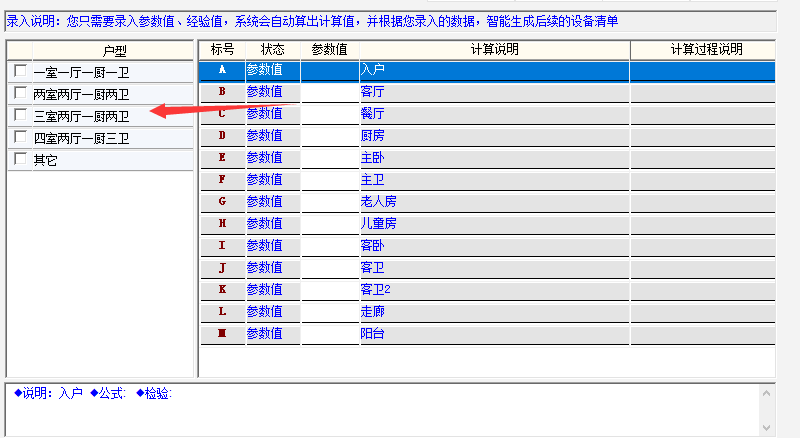
Task: Click the 计算过程说明 cell for 客厅
Action: click(703, 92)
